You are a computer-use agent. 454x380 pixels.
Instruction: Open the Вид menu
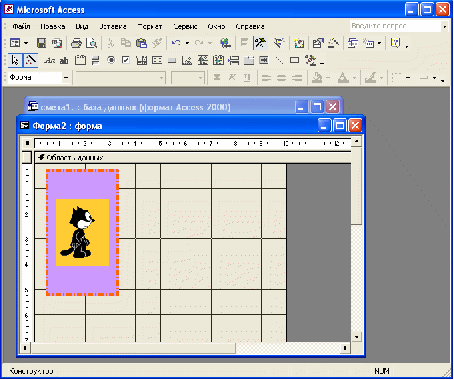82,26
